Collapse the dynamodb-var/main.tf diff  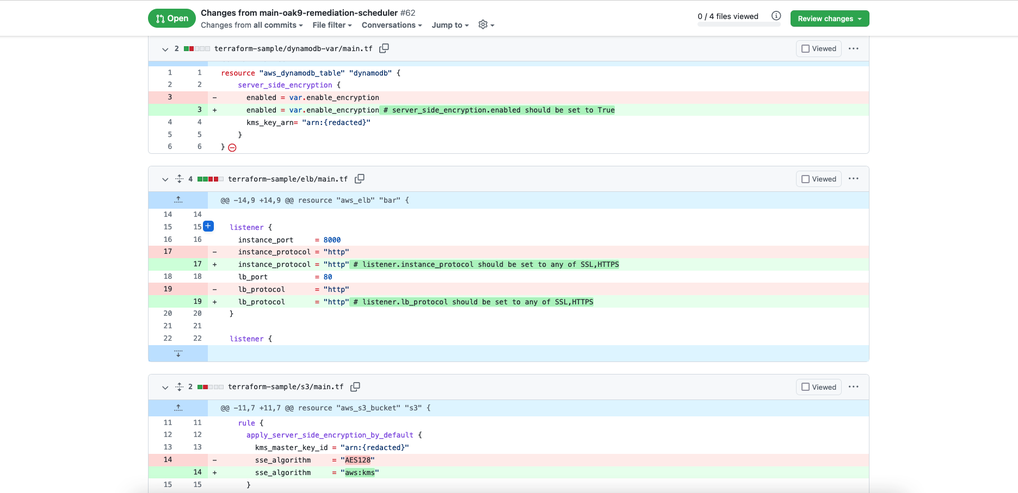point(165,49)
